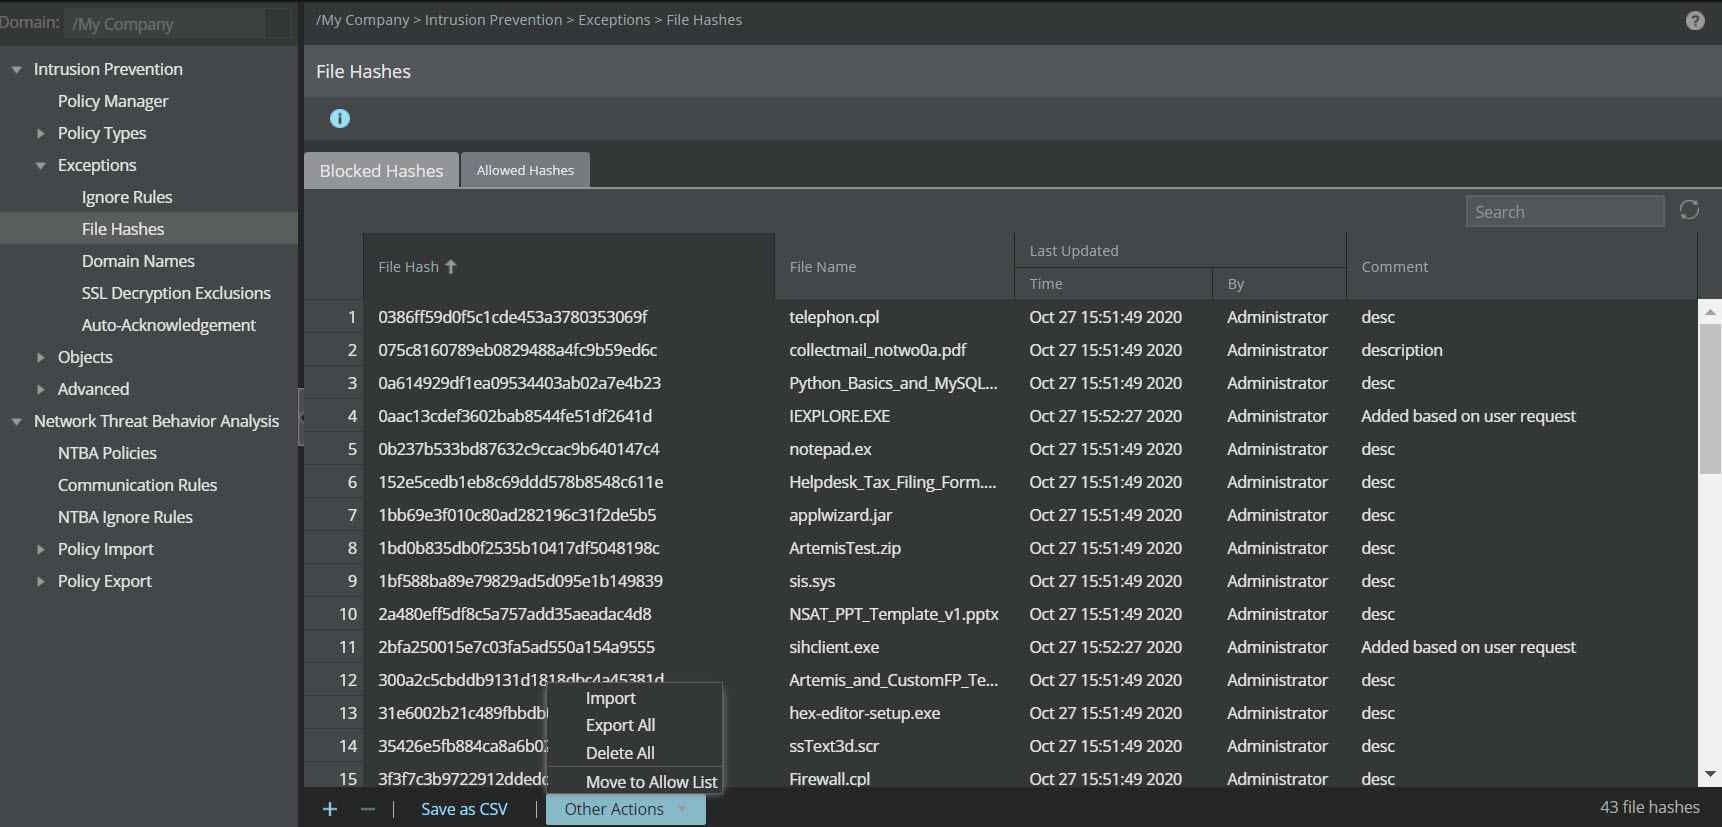
Task: Select Move to Allow List option
Action: (x=652, y=782)
